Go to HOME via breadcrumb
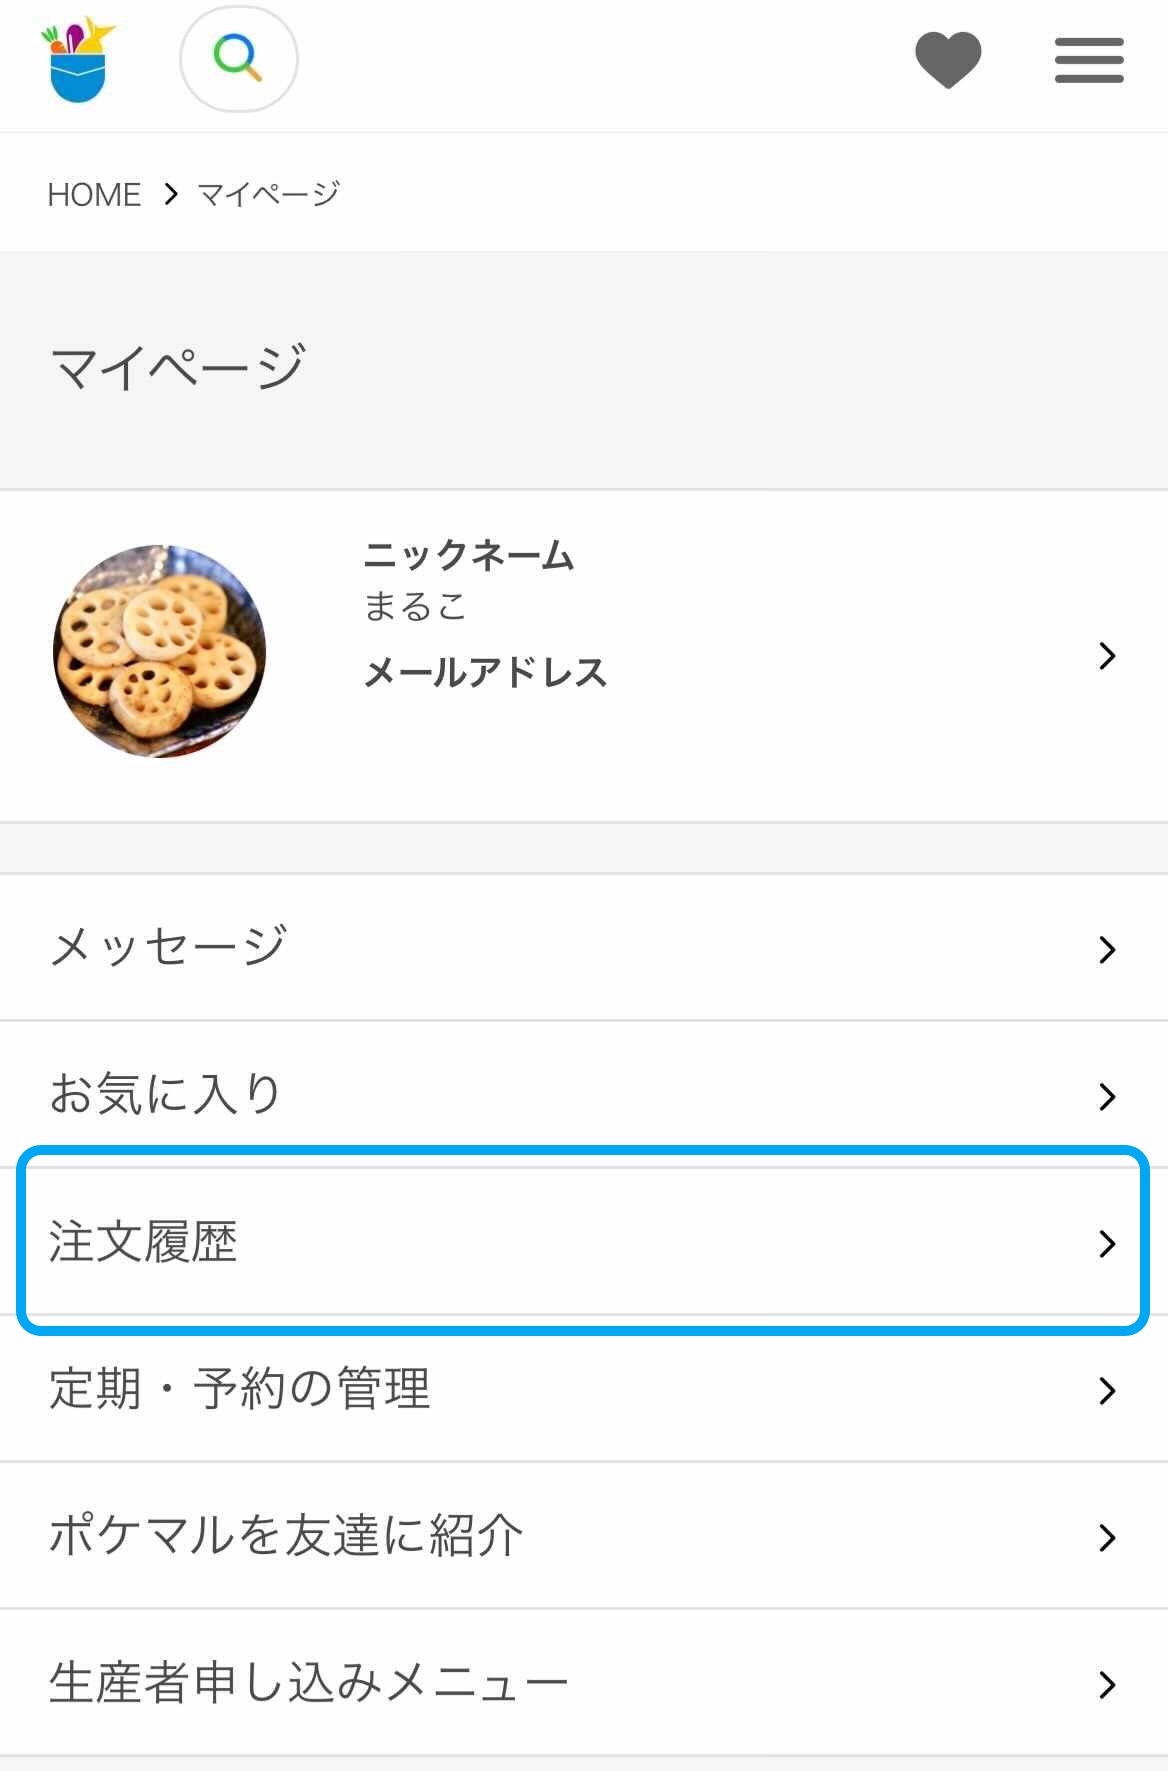This screenshot has width=1168, height=1771. (x=94, y=194)
